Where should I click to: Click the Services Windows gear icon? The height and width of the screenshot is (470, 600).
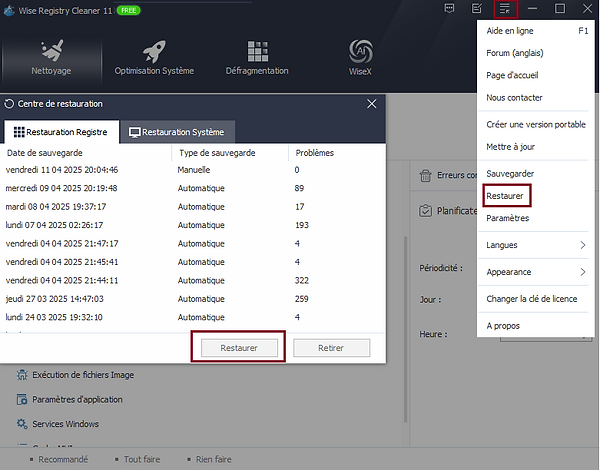[x=22, y=424]
